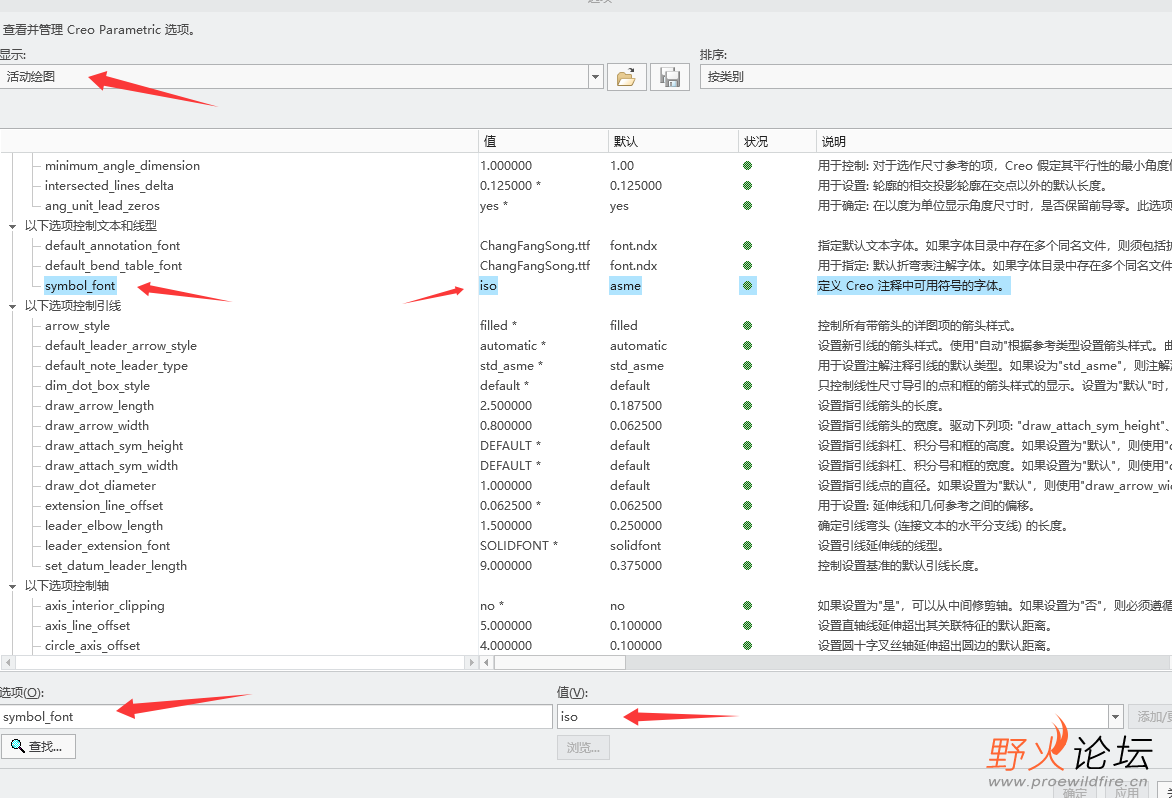Click the asme default of symbol_font

click(x=625, y=285)
